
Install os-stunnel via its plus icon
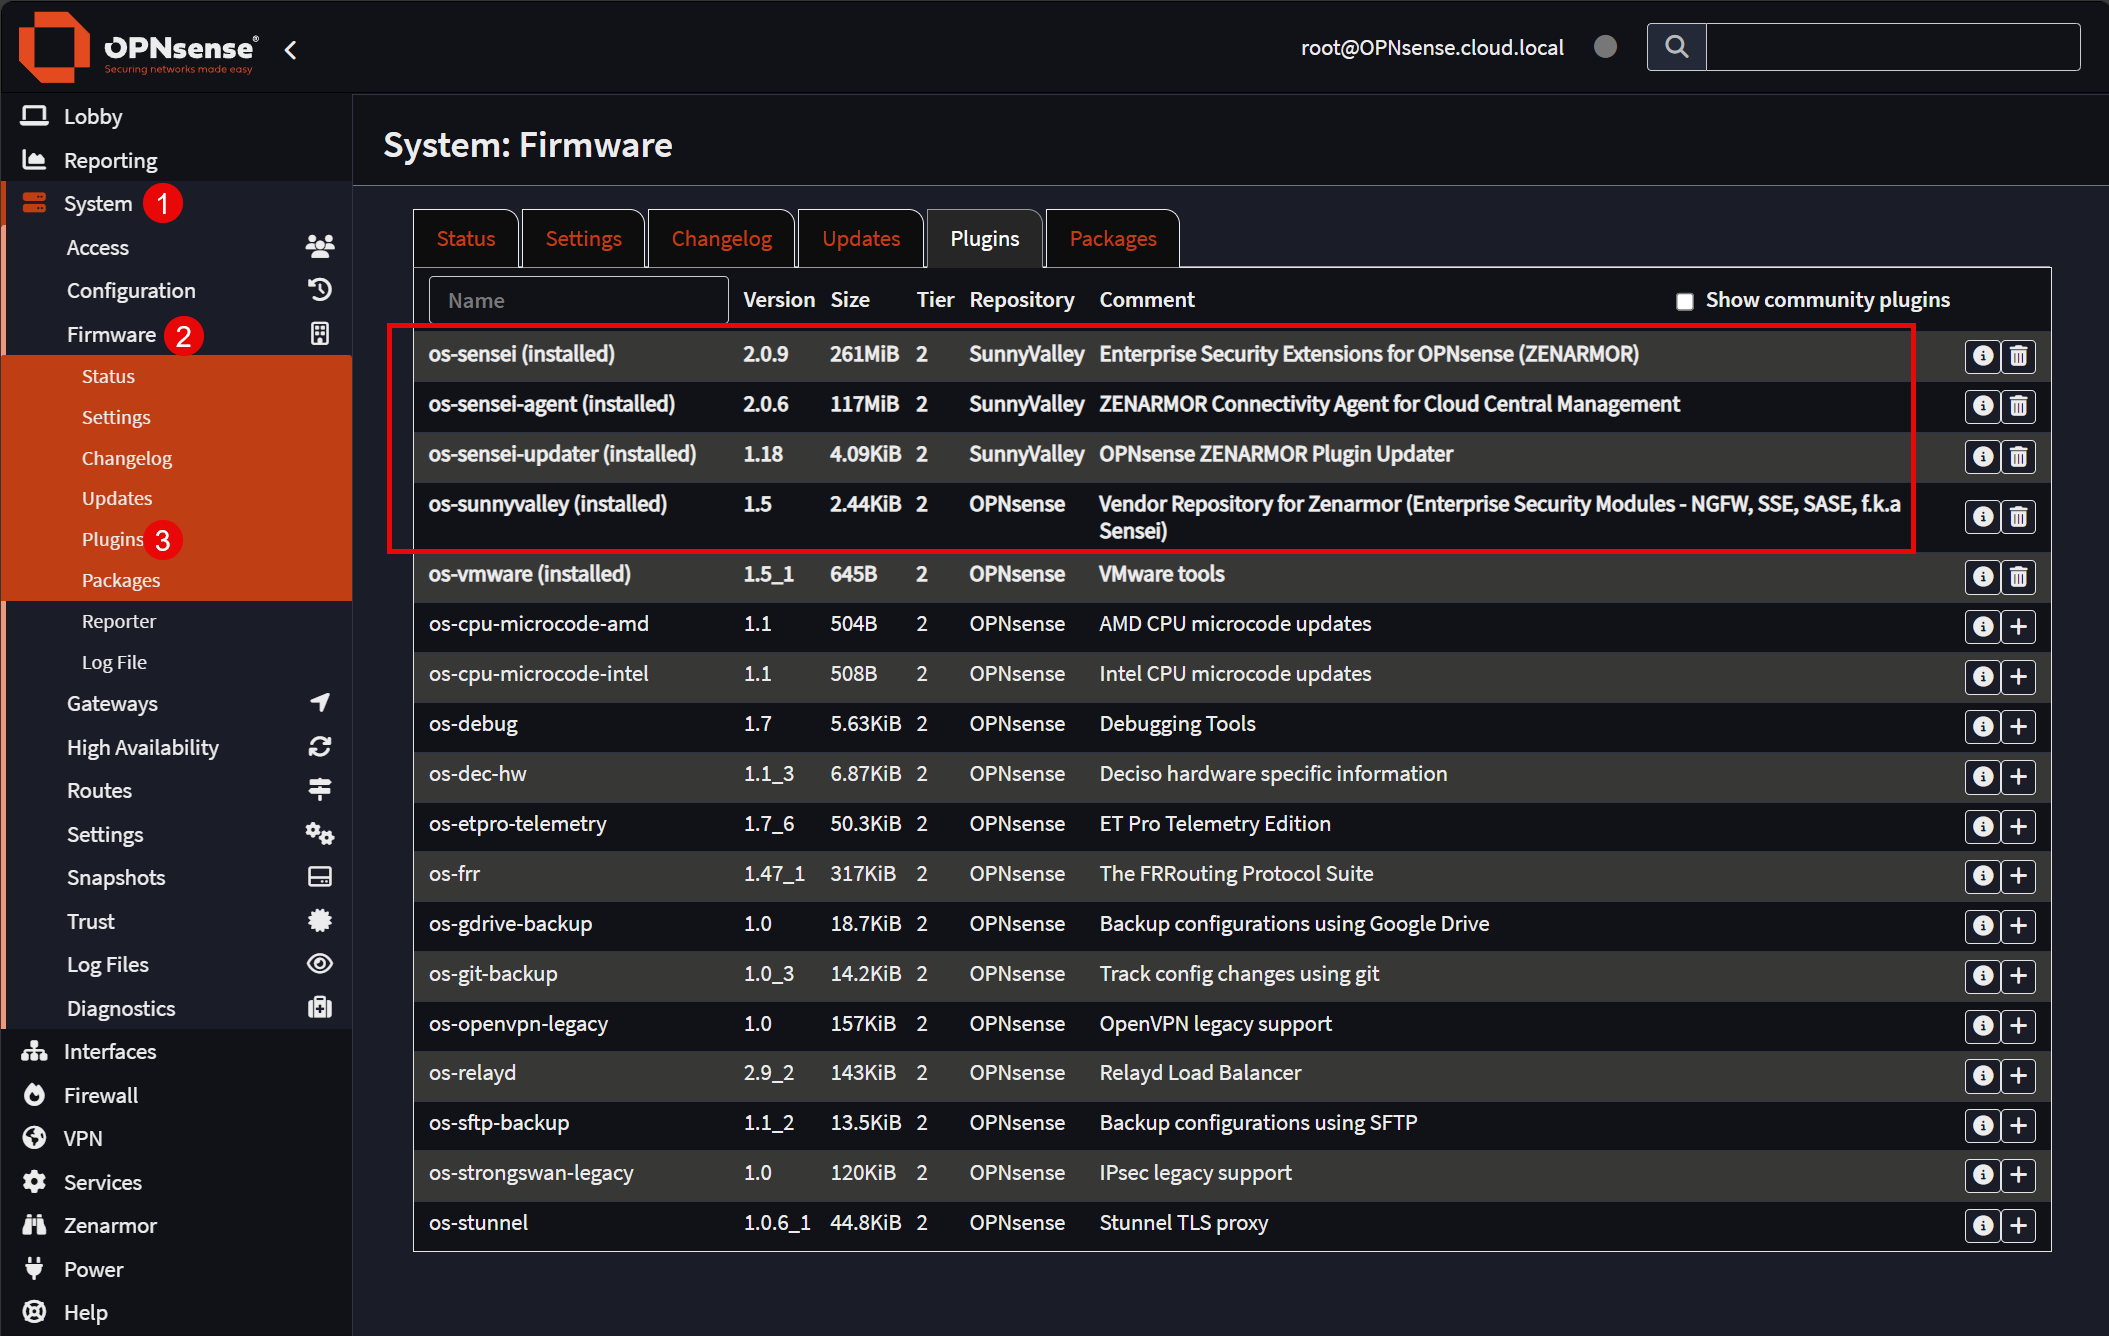coord(2019,1226)
